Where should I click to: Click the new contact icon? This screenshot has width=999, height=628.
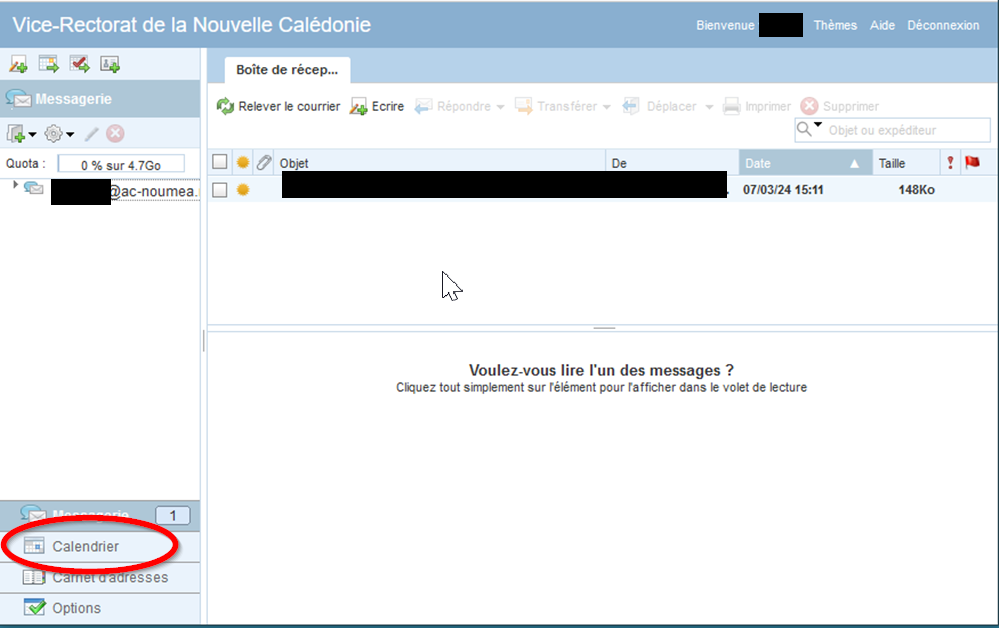click(110, 65)
